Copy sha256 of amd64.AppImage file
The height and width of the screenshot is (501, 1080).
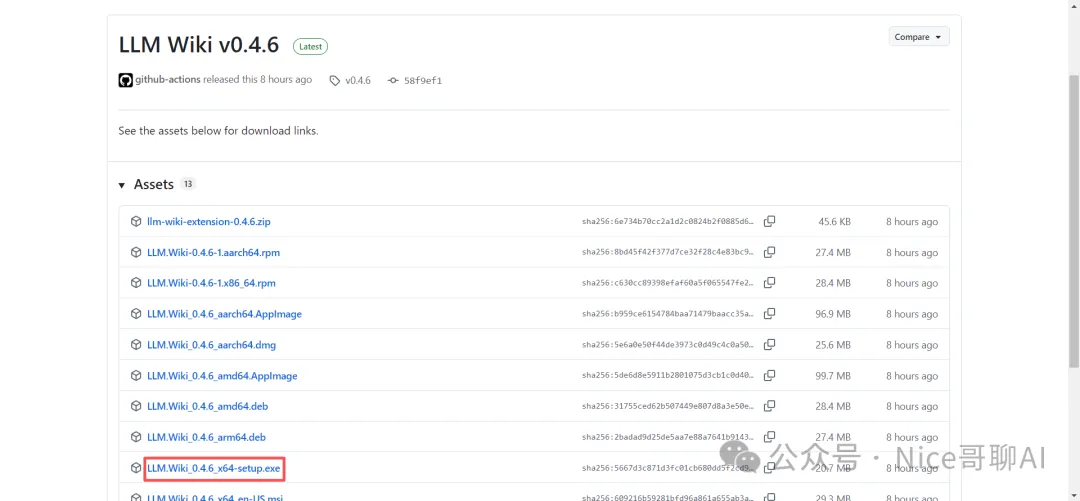769,376
